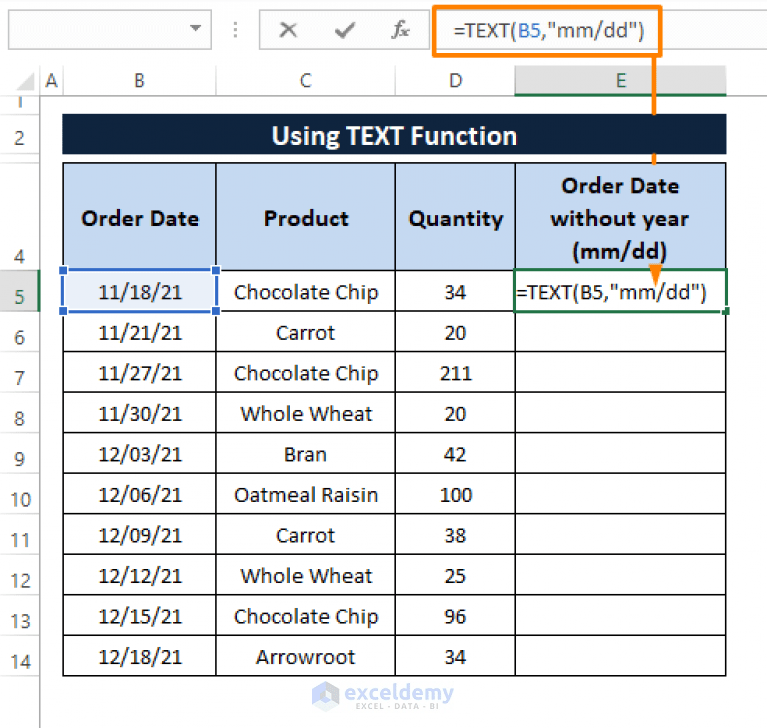Click quantity cell showing 38
The height and width of the screenshot is (728, 767).
455,535
